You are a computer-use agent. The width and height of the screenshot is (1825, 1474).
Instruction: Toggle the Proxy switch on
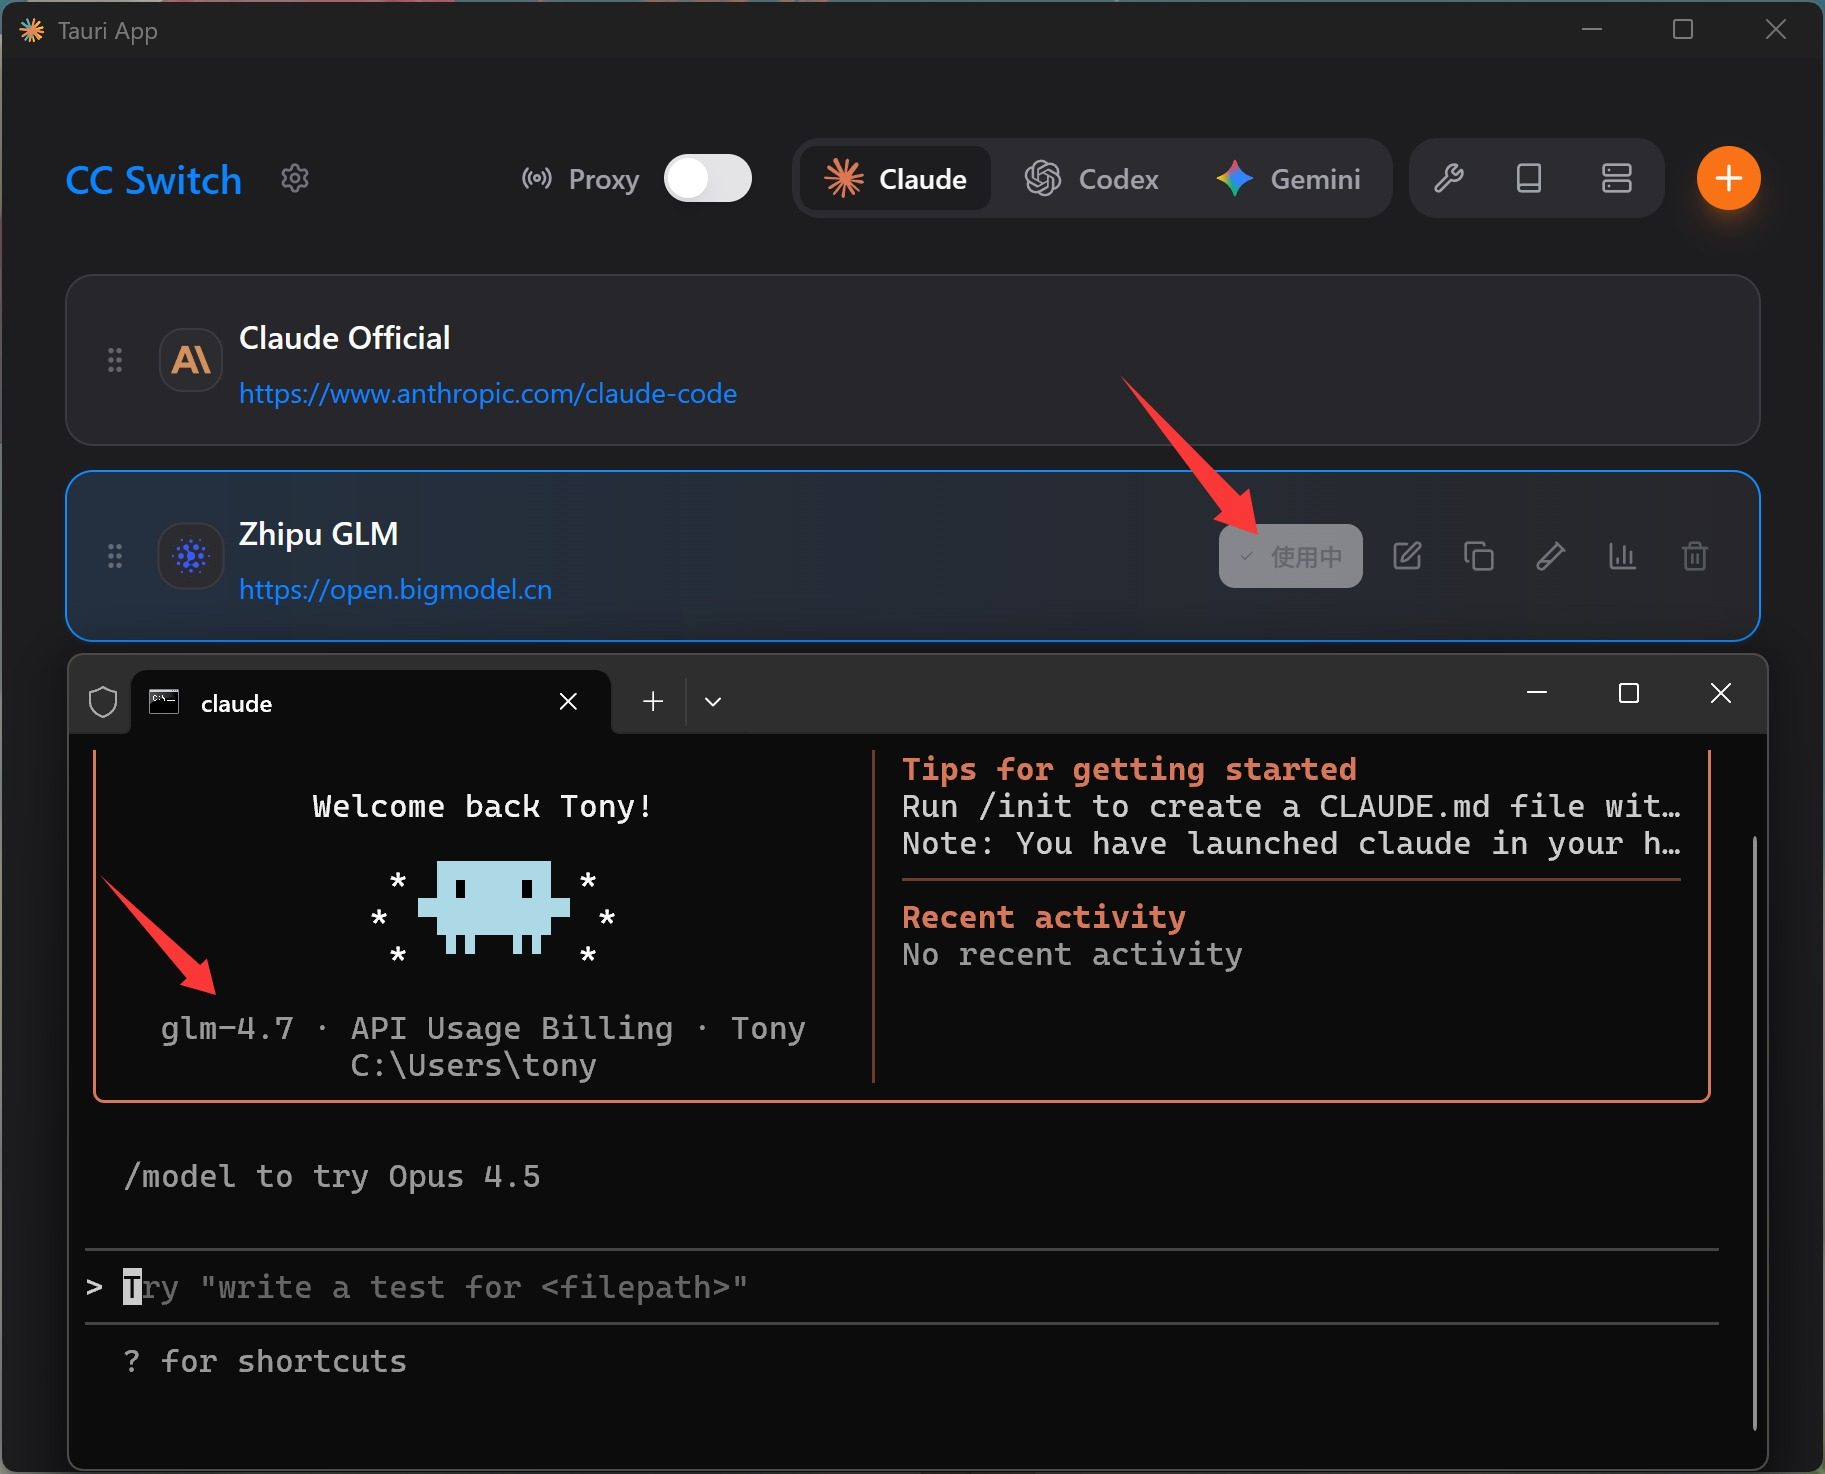coord(708,179)
